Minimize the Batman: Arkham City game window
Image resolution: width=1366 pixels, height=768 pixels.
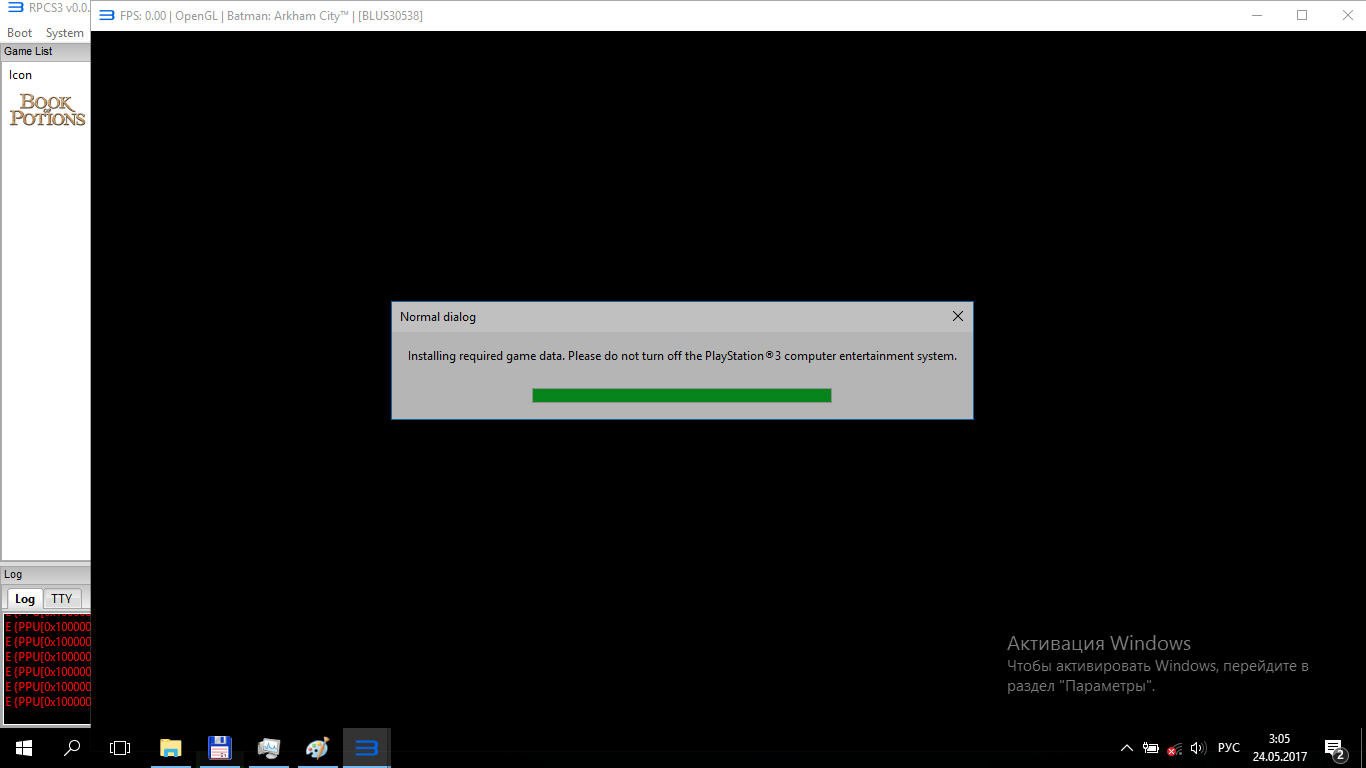[x=1255, y=15]
